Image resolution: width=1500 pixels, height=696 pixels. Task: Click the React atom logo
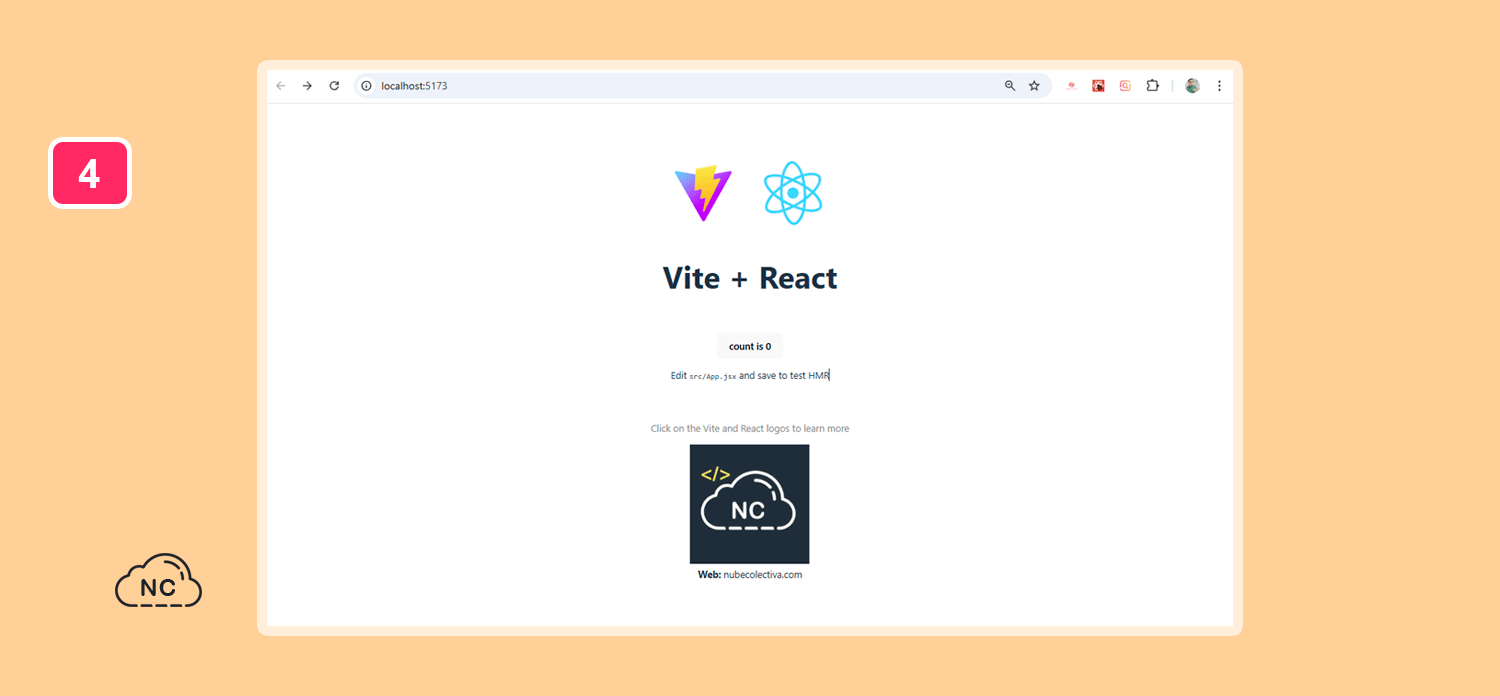(793, 193)
